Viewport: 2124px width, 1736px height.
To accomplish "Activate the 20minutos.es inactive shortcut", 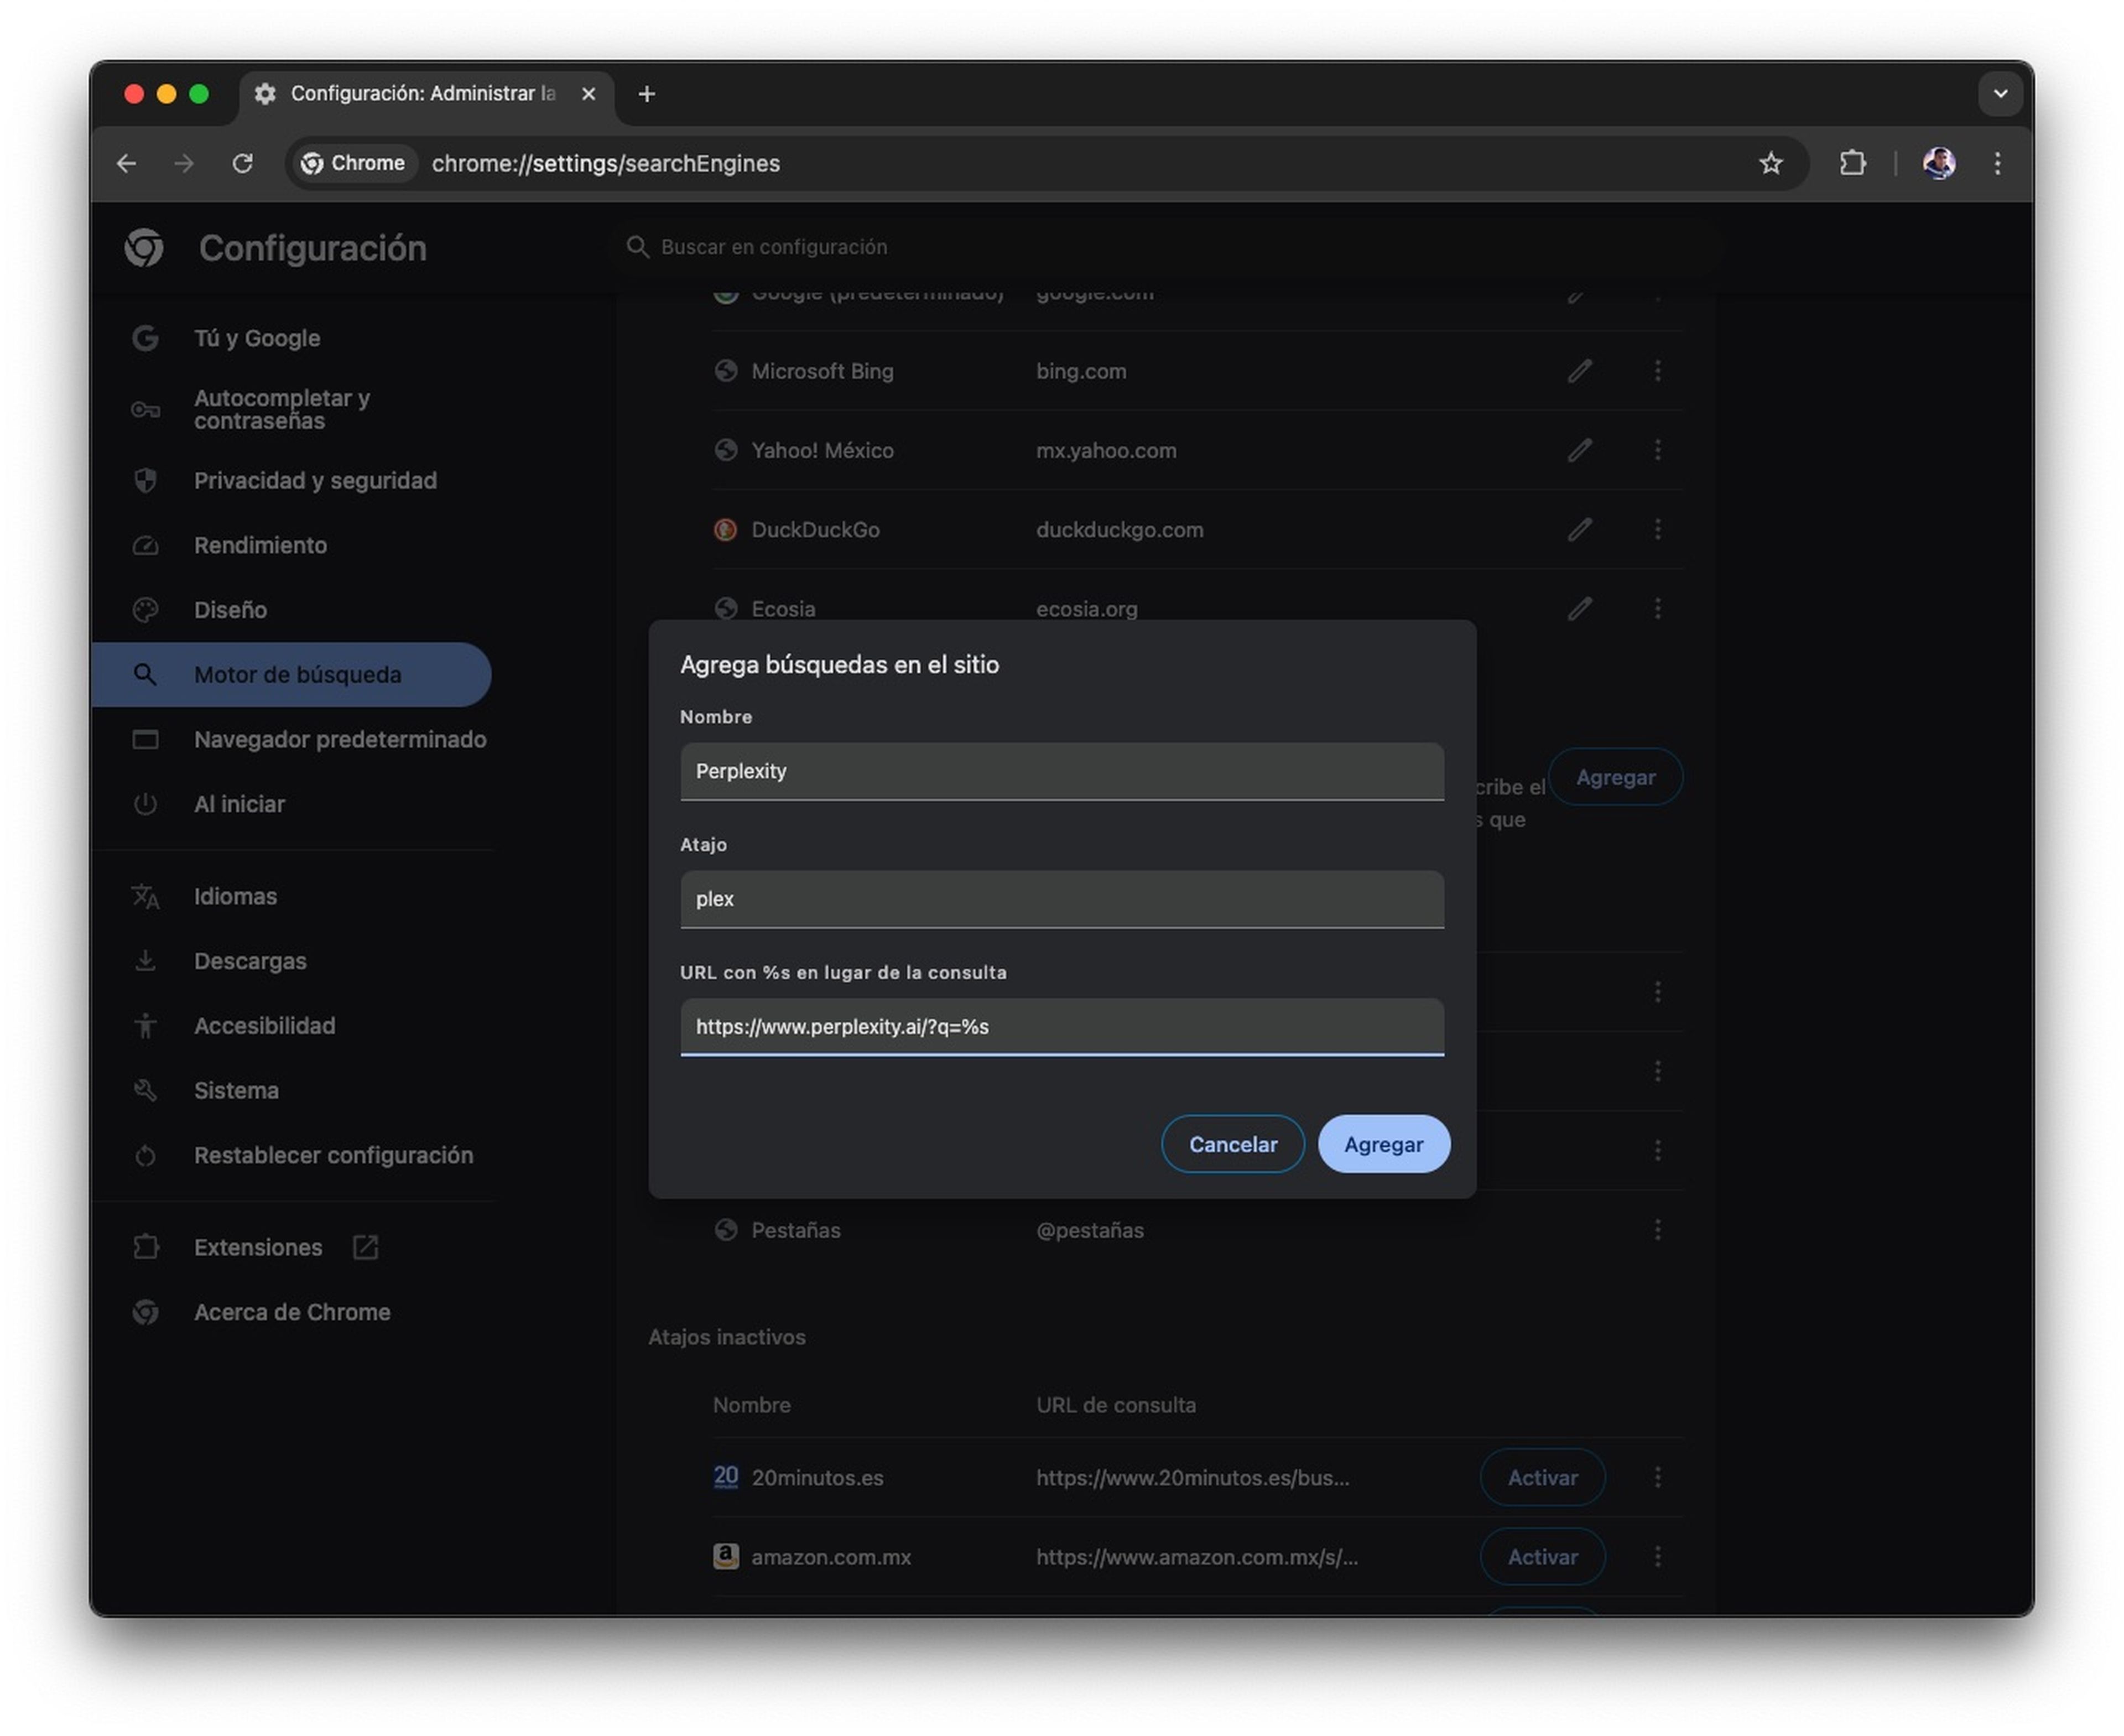I will [1543, 1478].
